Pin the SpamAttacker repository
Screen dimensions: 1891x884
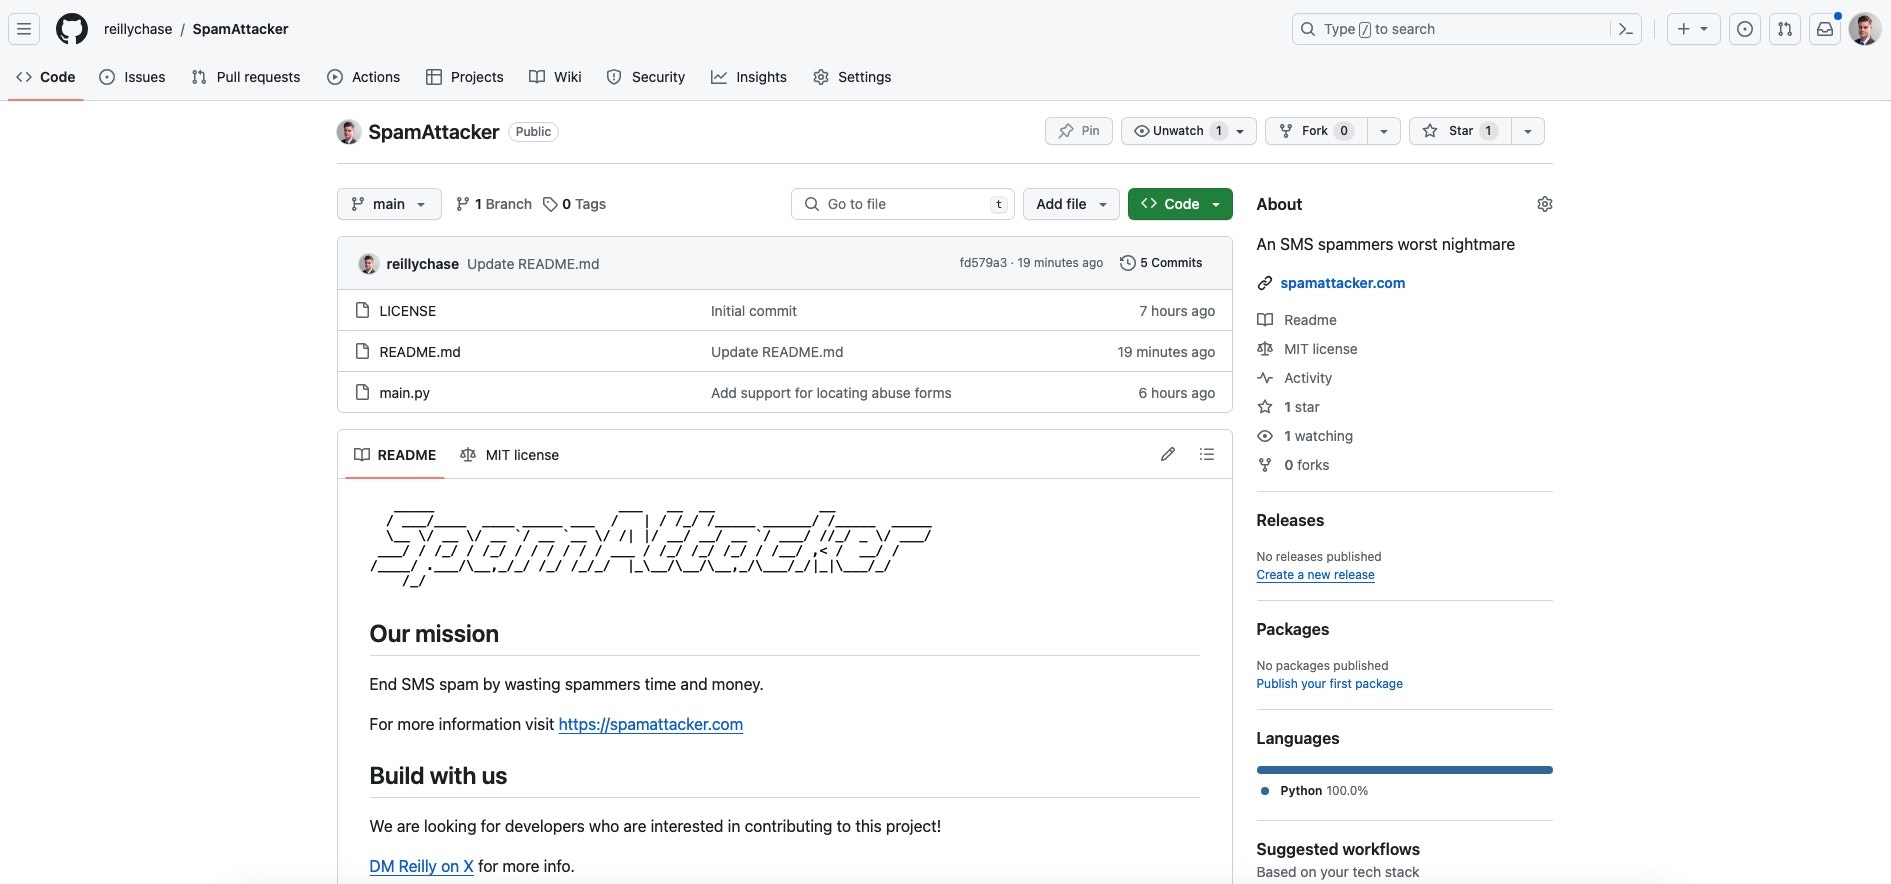coord(1079,131)
